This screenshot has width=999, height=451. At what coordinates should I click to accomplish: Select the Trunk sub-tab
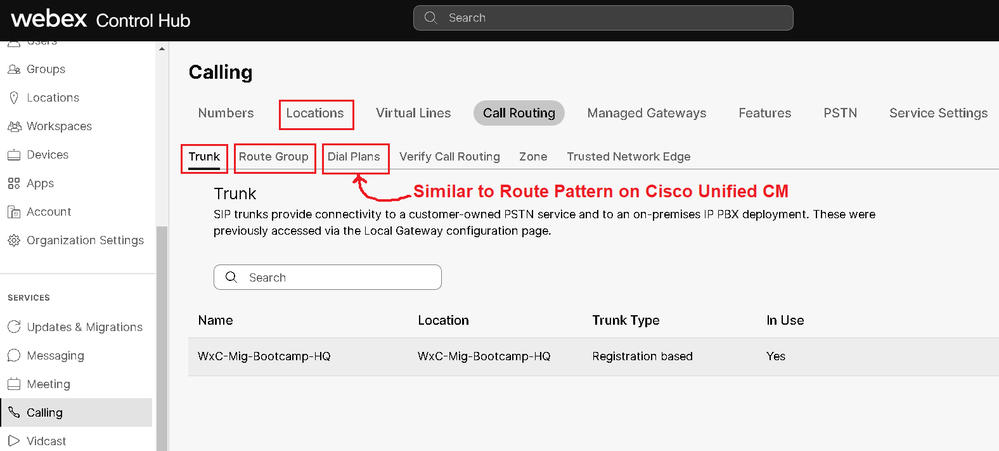pyautogui.click(x=204, y=157)
